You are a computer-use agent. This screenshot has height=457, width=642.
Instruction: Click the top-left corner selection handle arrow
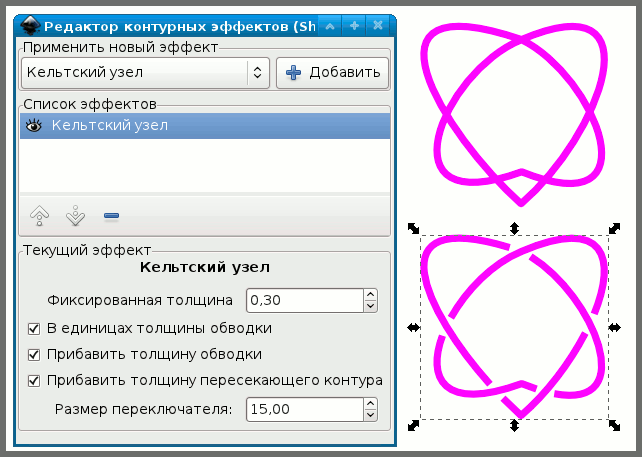pyautogui.click(x=414, y=229)
